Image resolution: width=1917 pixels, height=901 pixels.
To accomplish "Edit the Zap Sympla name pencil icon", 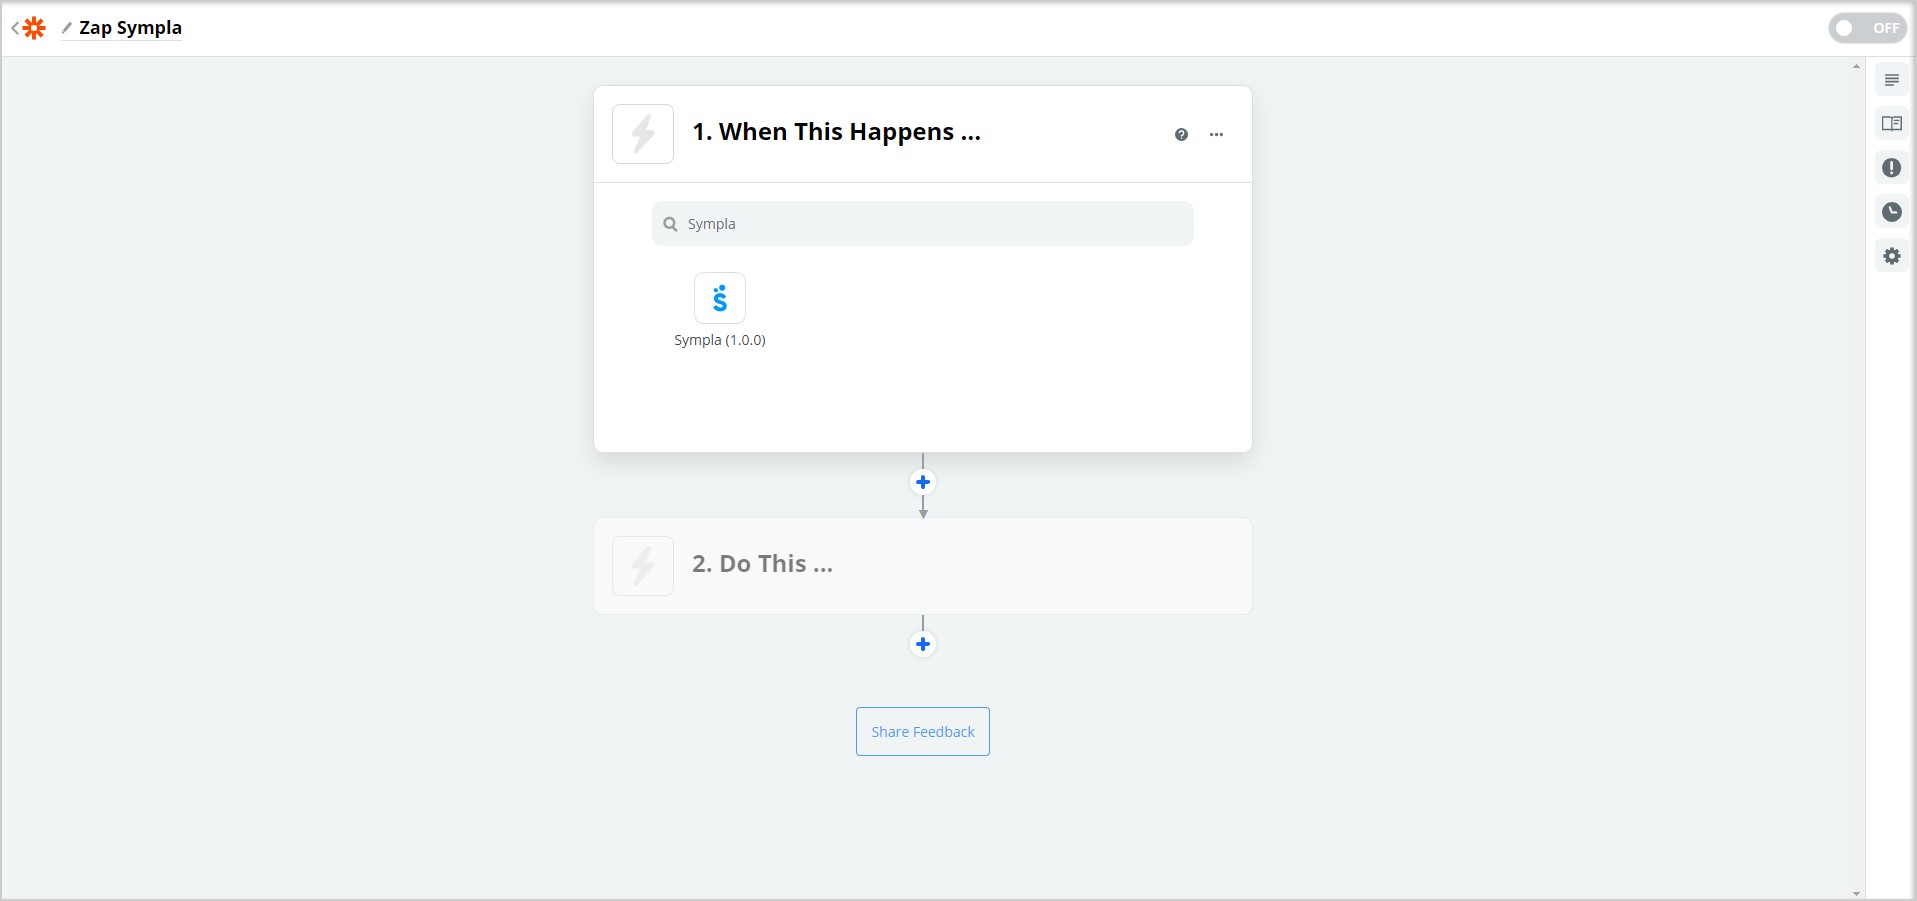I will pos(67,28).
